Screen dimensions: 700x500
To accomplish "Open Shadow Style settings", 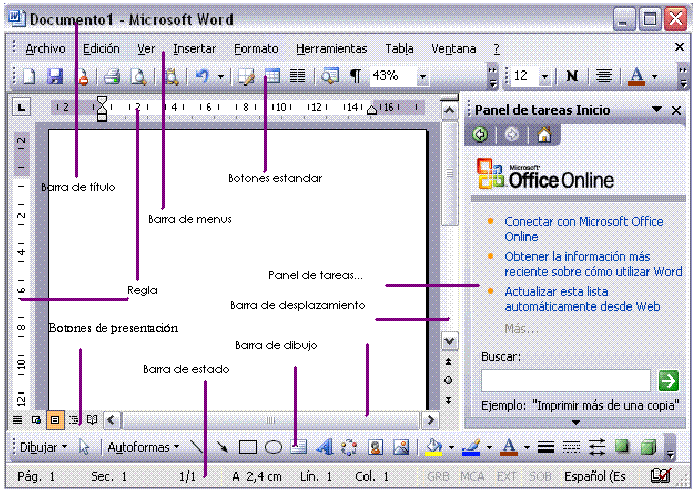I will tap(622, 446).
